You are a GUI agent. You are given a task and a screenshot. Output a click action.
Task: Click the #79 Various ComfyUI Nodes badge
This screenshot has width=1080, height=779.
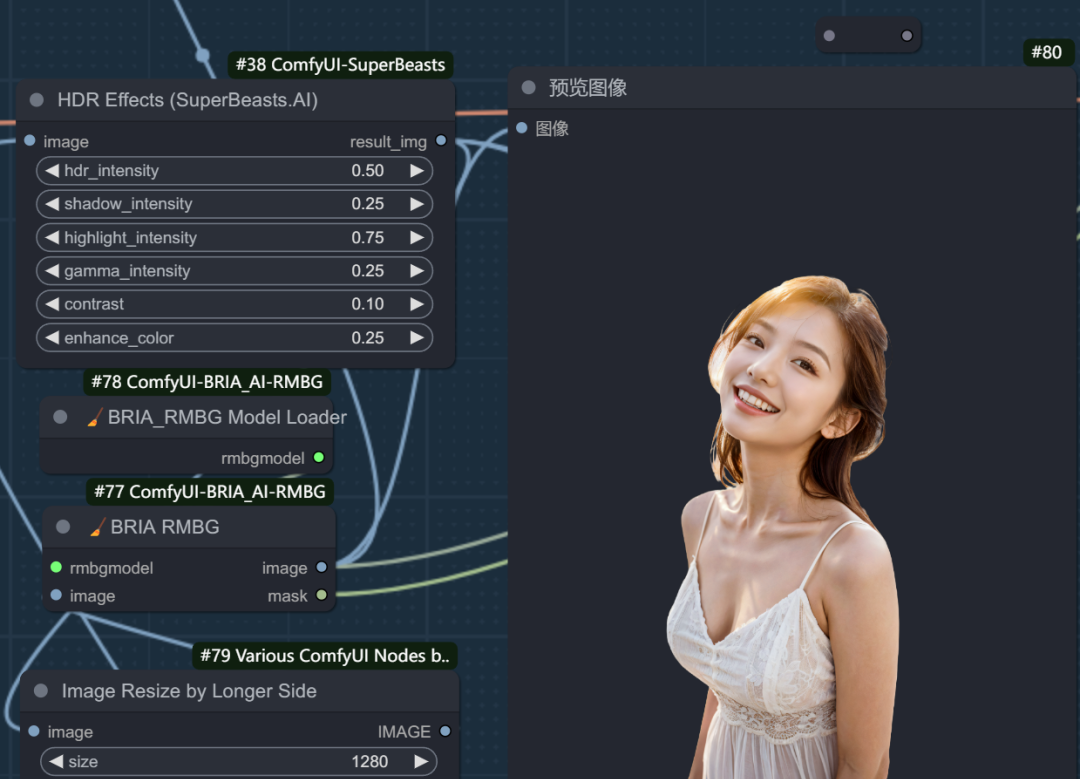coord(325,656)
